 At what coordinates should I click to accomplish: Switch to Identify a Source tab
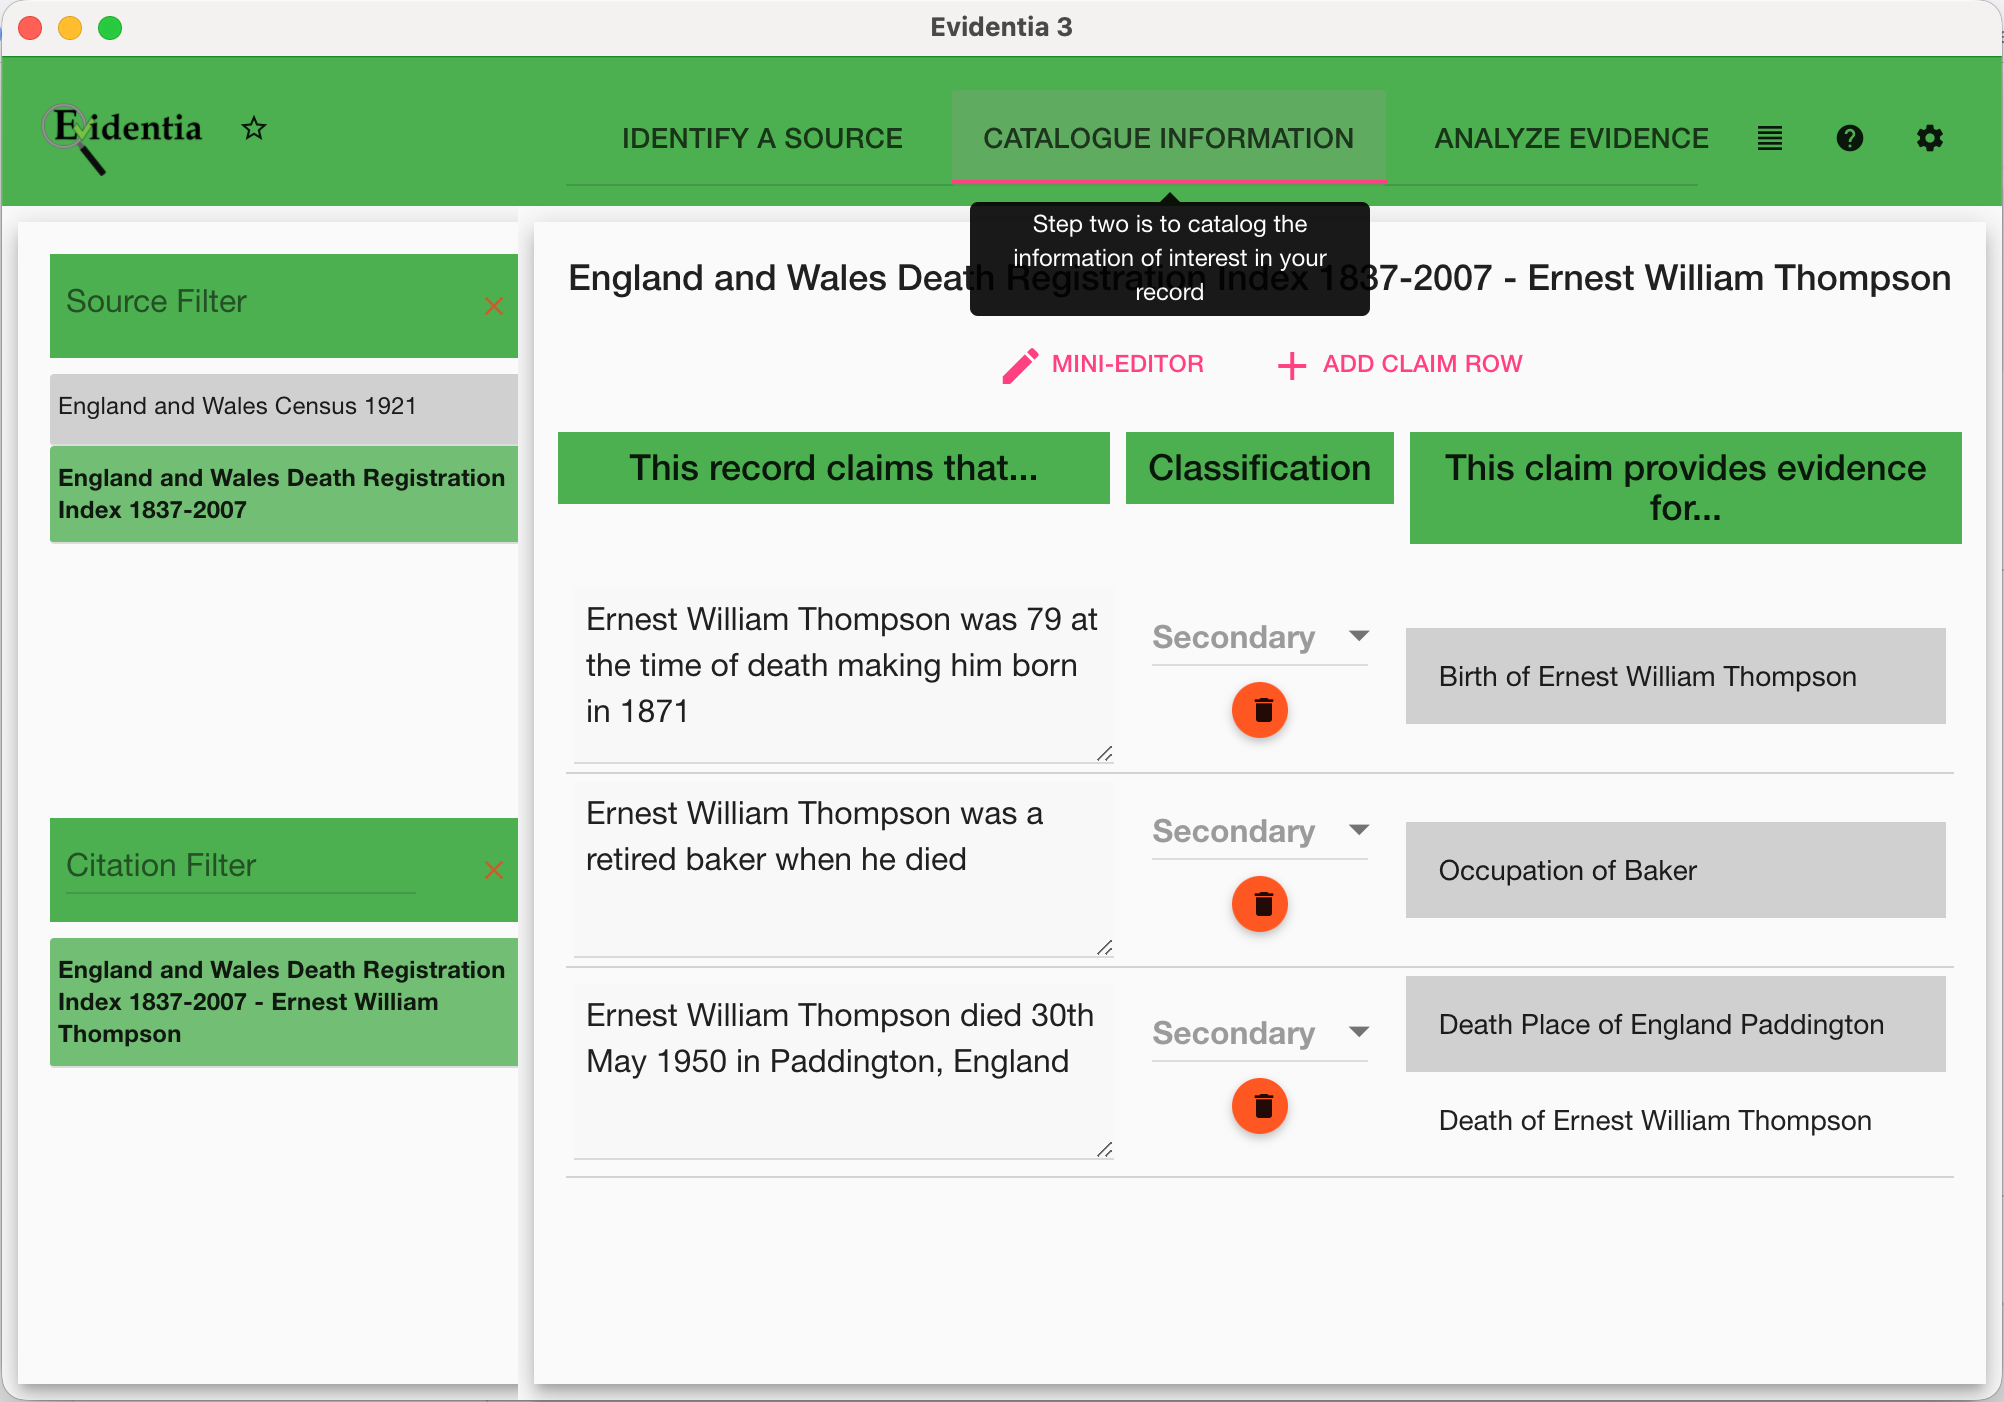(762, 138)
